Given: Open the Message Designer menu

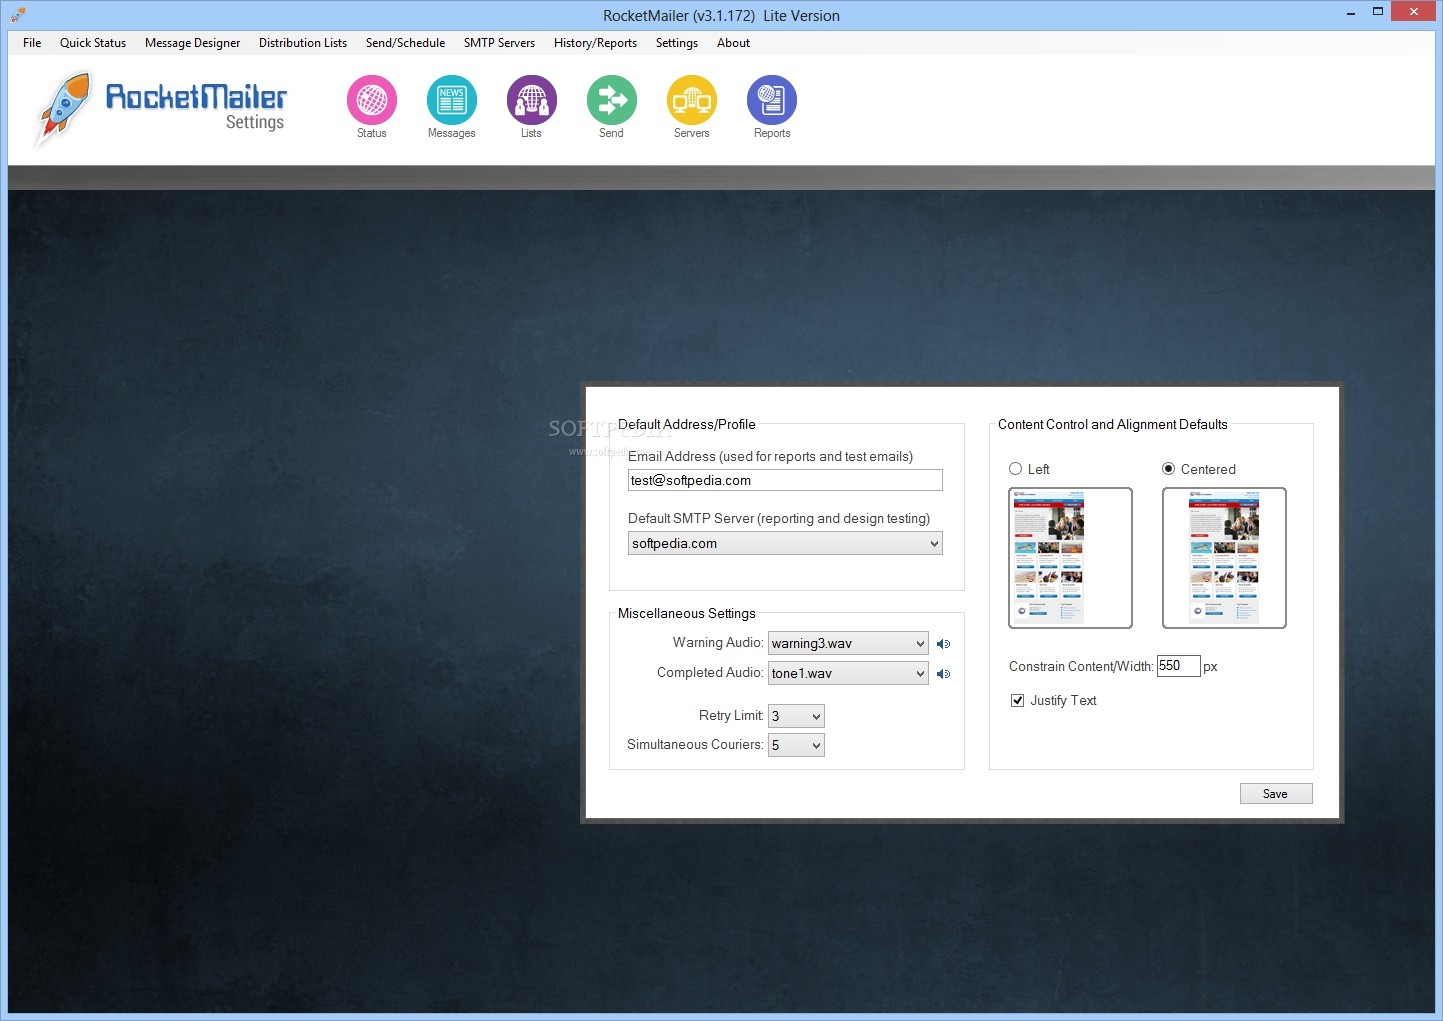Looking at the screenshot, I should coord(193,43).
